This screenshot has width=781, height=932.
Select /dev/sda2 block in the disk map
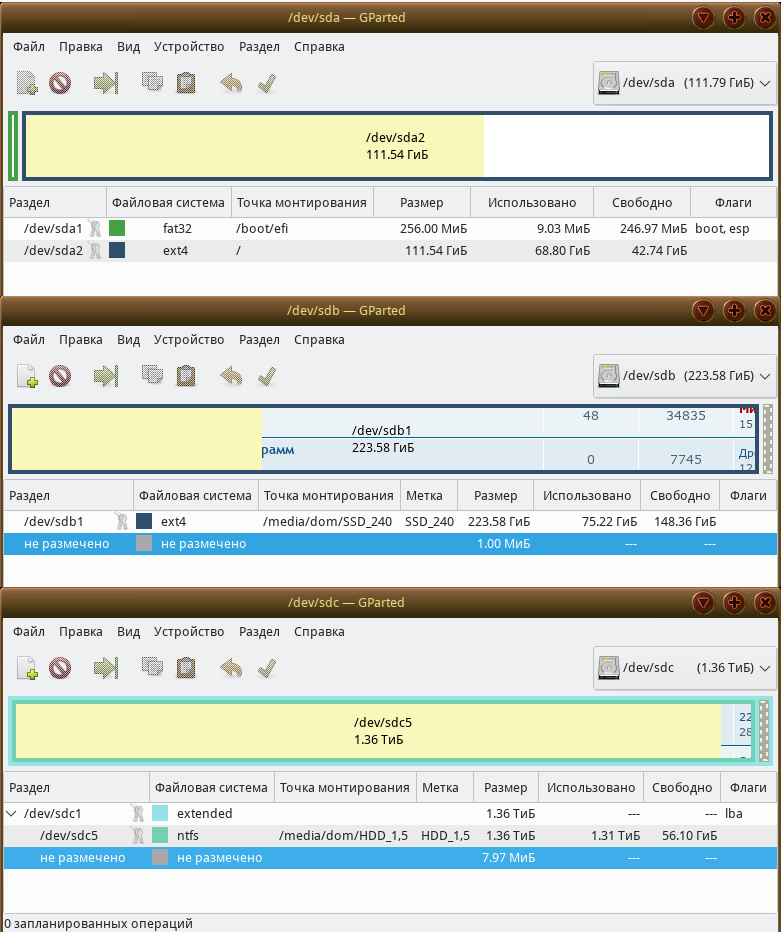pyautogui.click(x=397, y=146)
